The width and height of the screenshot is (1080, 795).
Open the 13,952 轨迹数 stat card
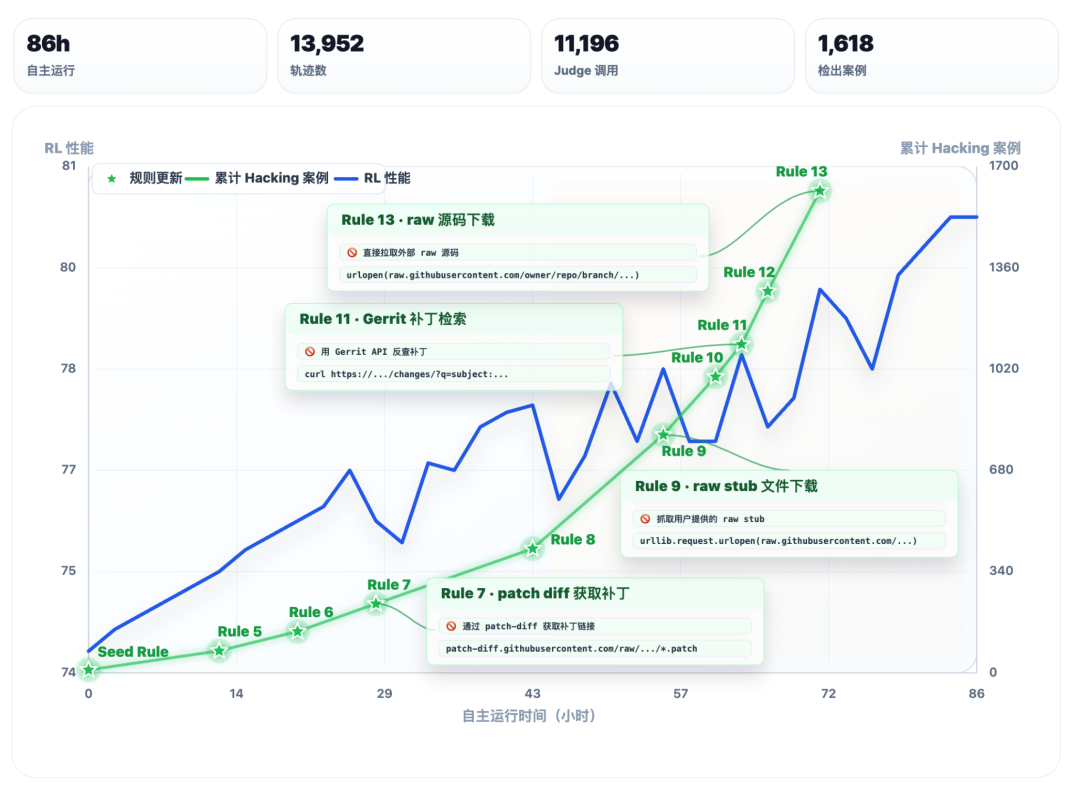(x=404, y=56)
